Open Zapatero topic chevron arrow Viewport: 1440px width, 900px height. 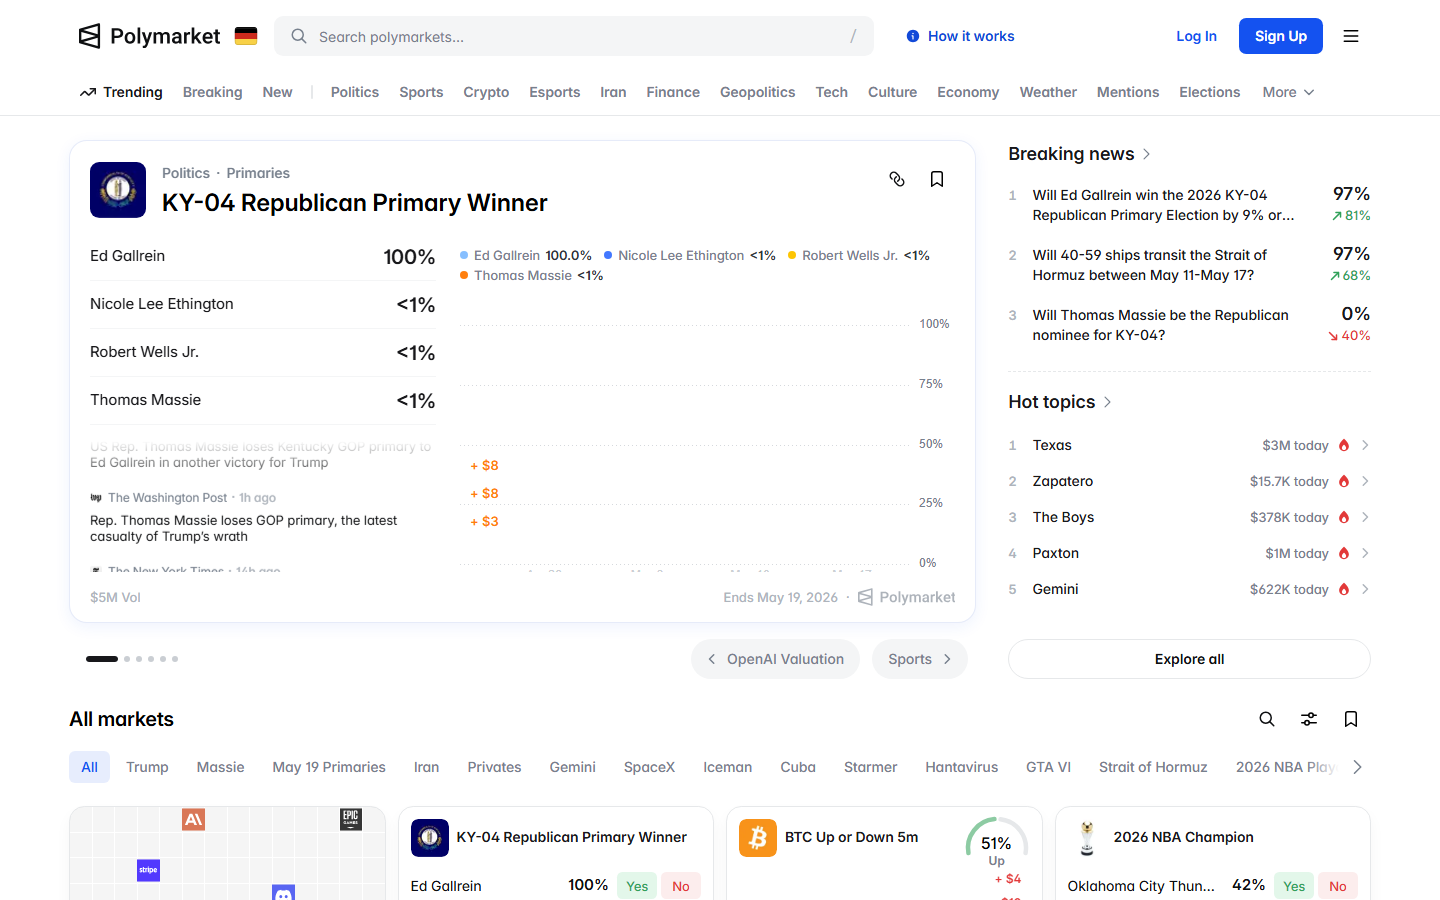tap(1365, 481)
